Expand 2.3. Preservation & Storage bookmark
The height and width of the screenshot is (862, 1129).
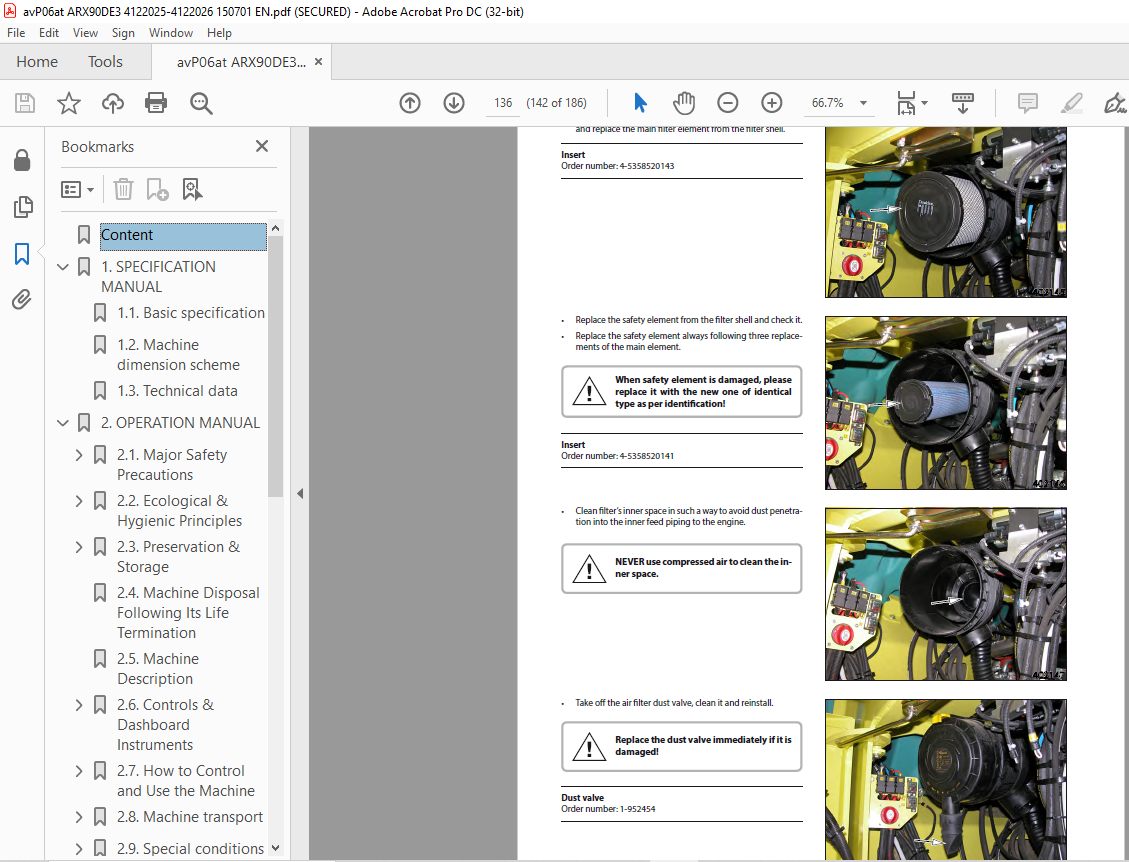click(79, 547)
